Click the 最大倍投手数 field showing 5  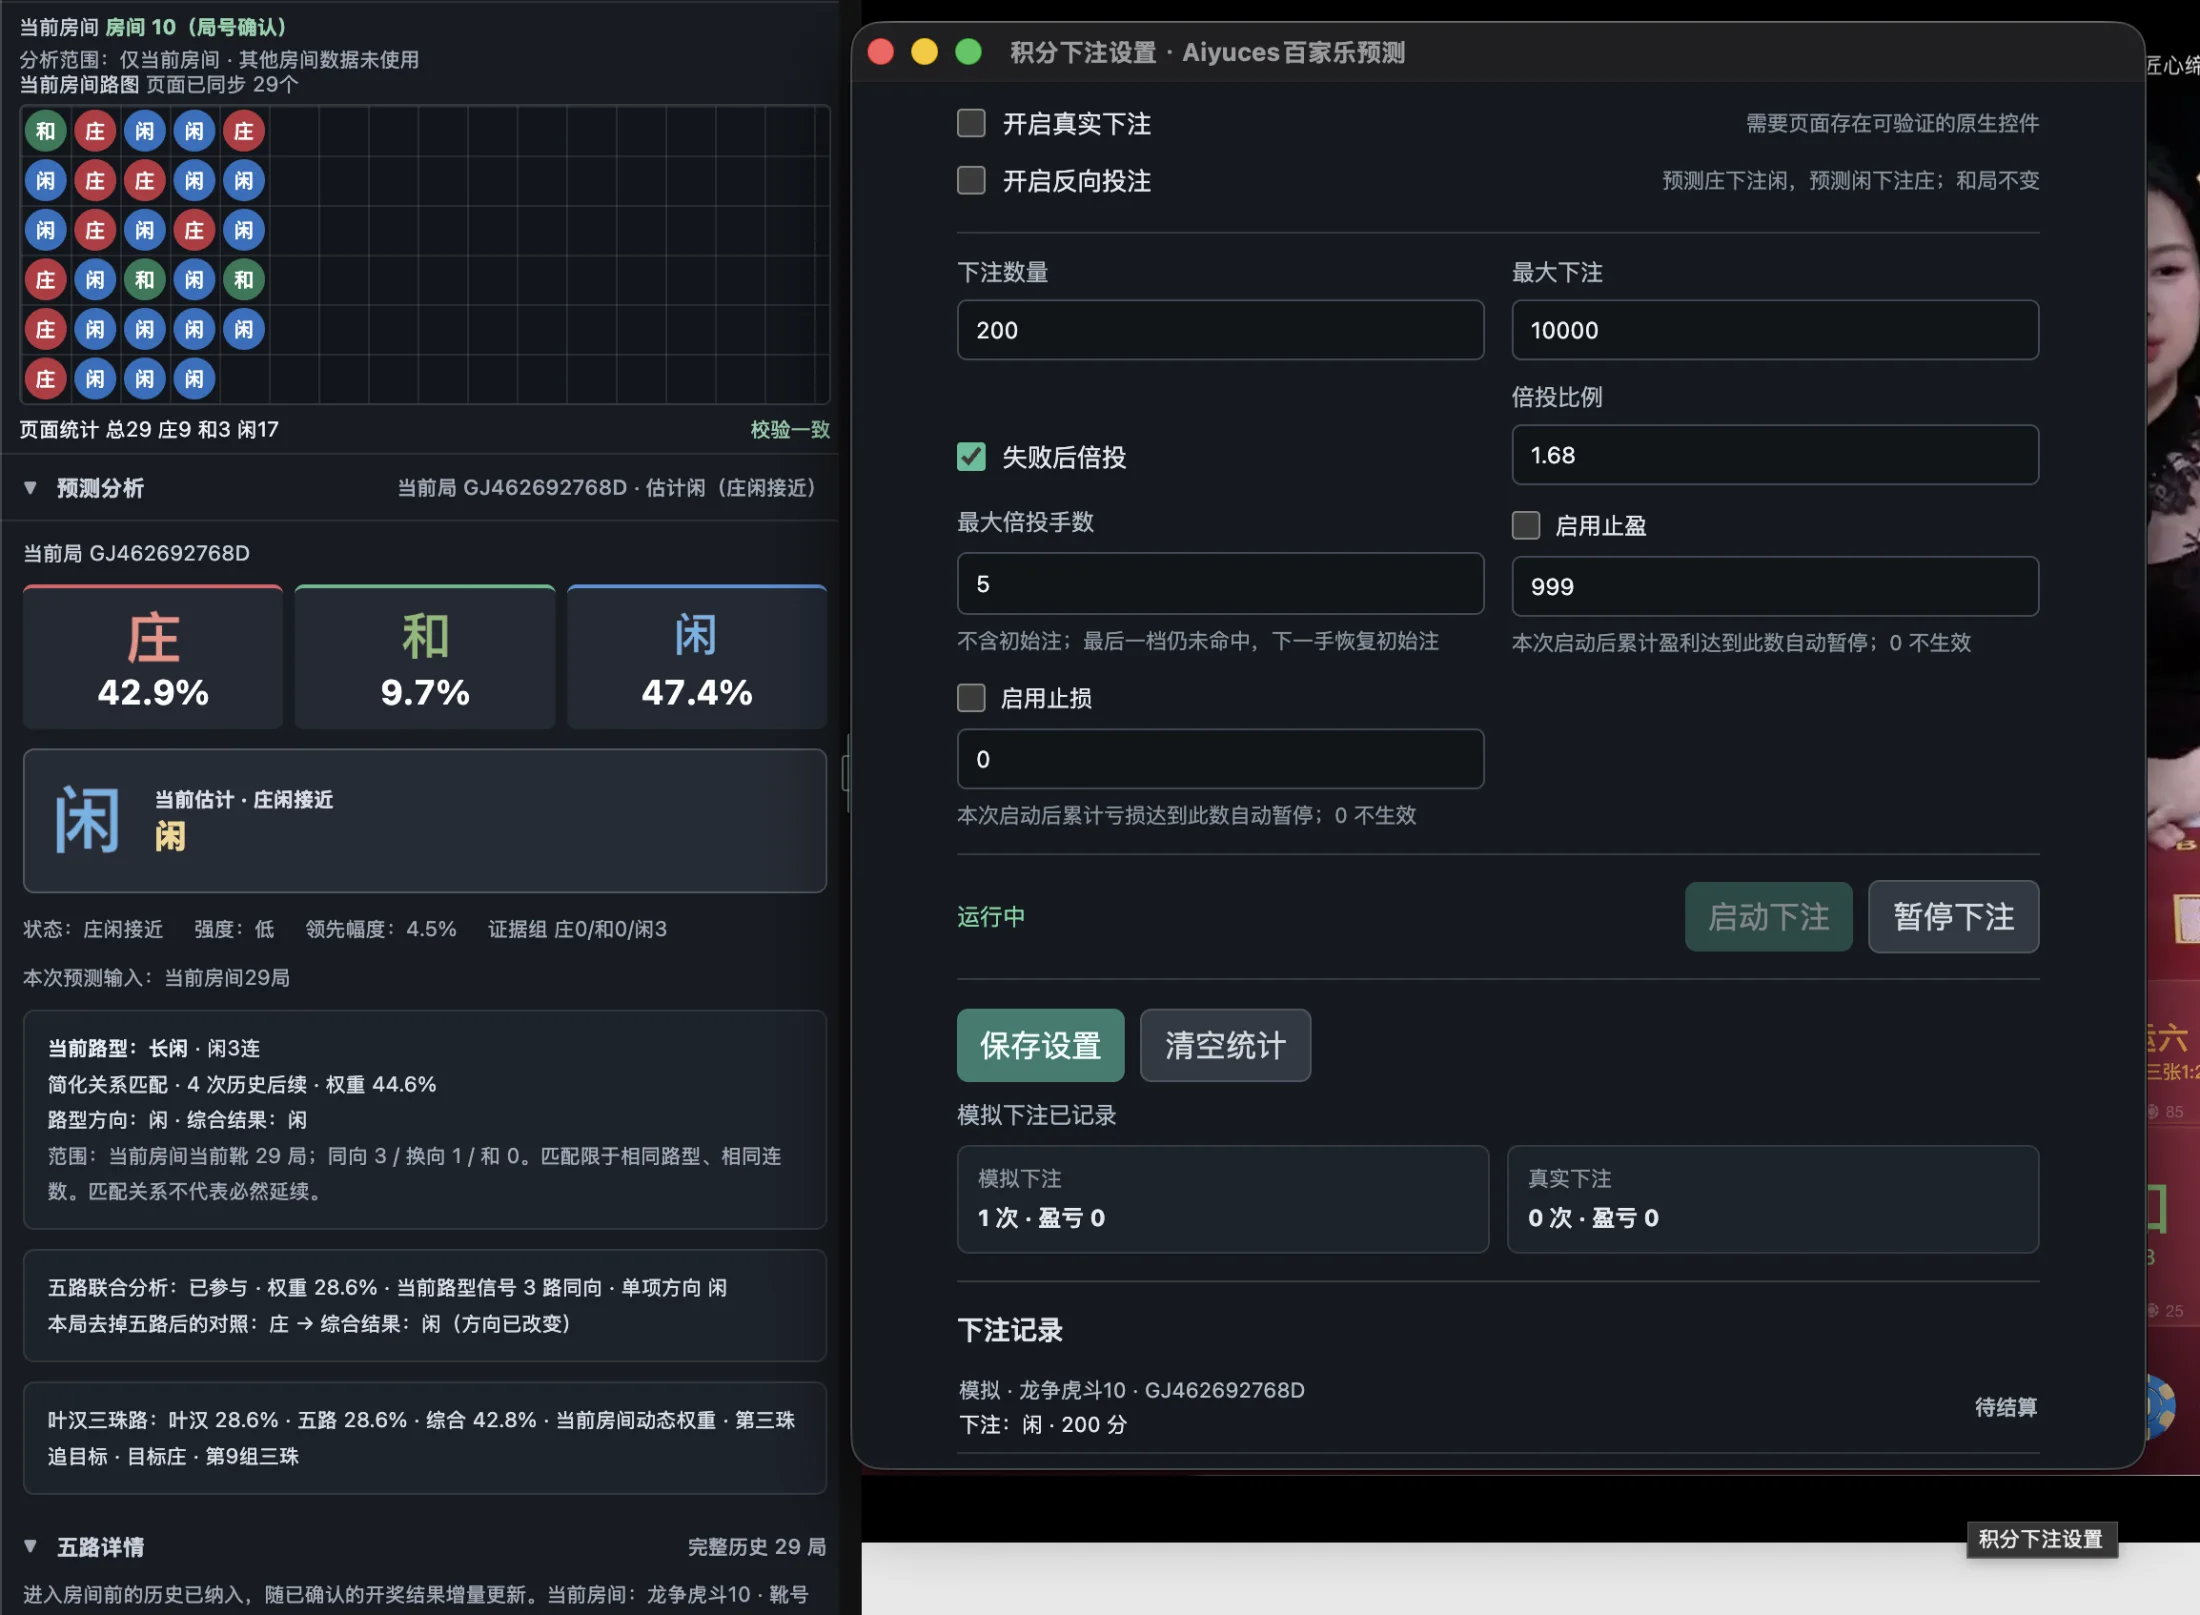tap(1220, 584)
